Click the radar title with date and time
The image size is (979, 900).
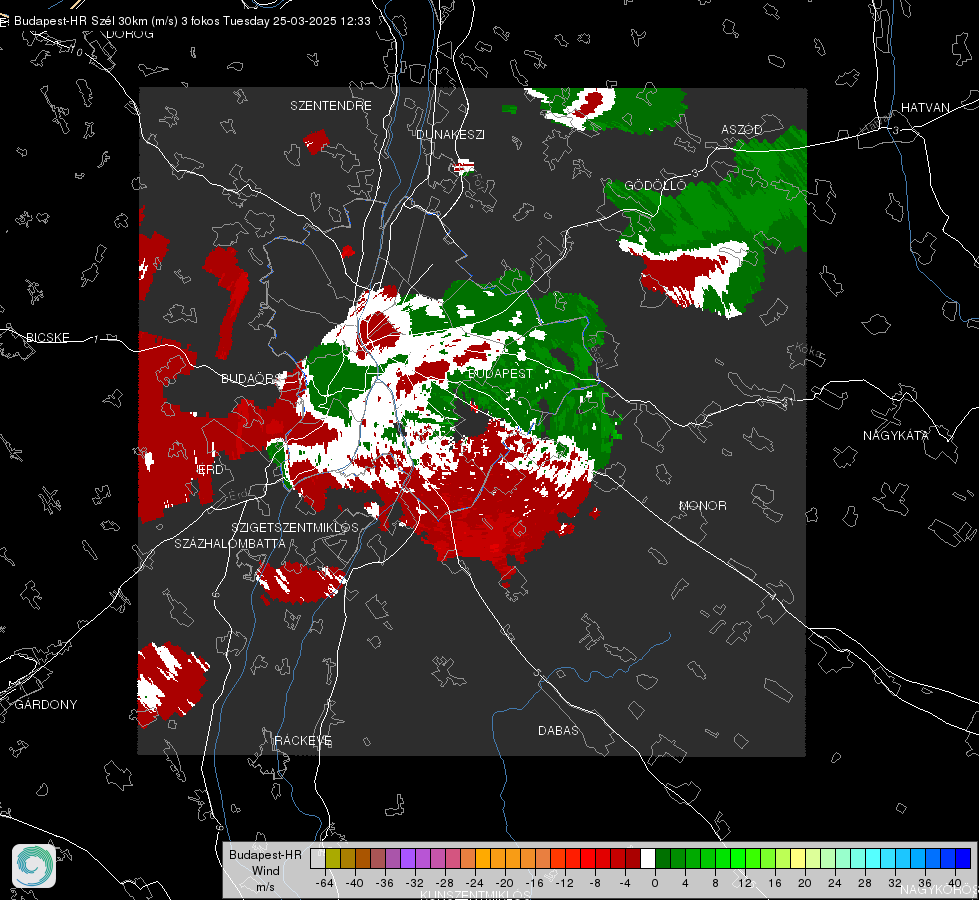pyautogui.click(x=192, y=21)
